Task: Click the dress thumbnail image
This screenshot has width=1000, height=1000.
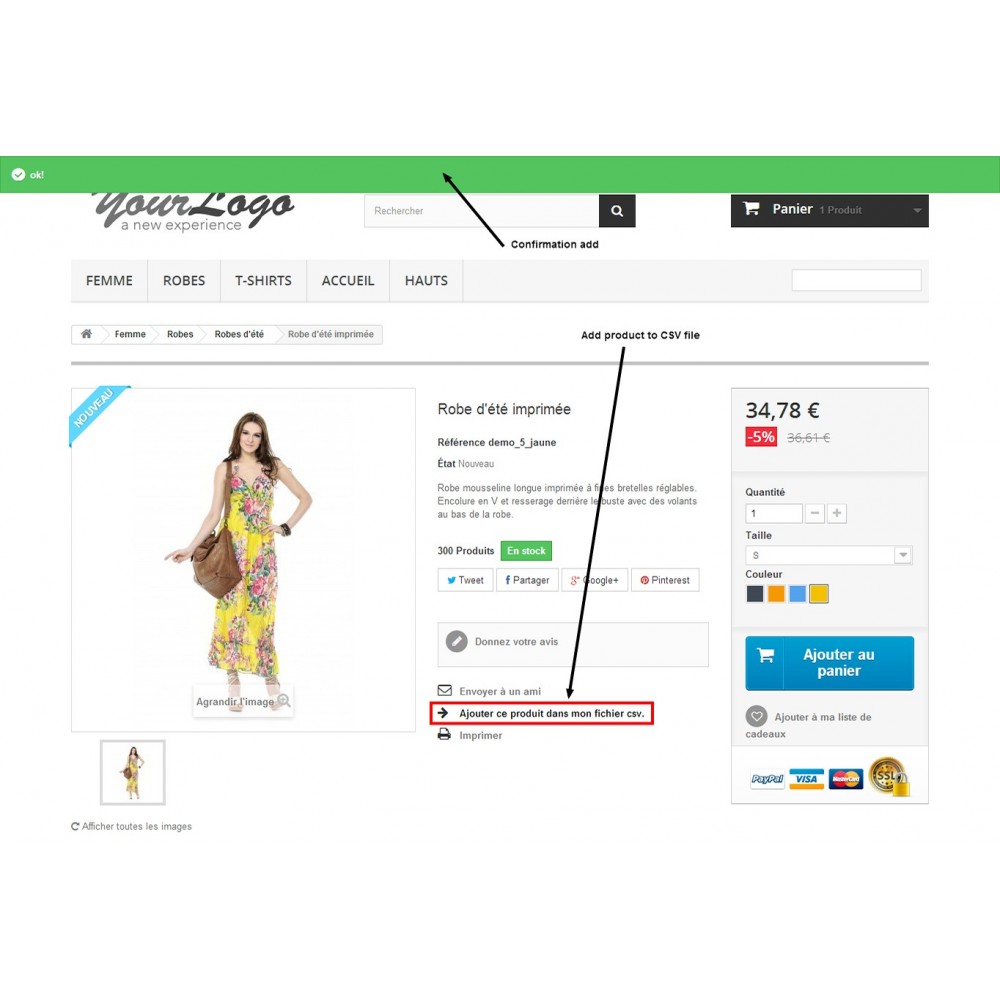Action: 133,772
